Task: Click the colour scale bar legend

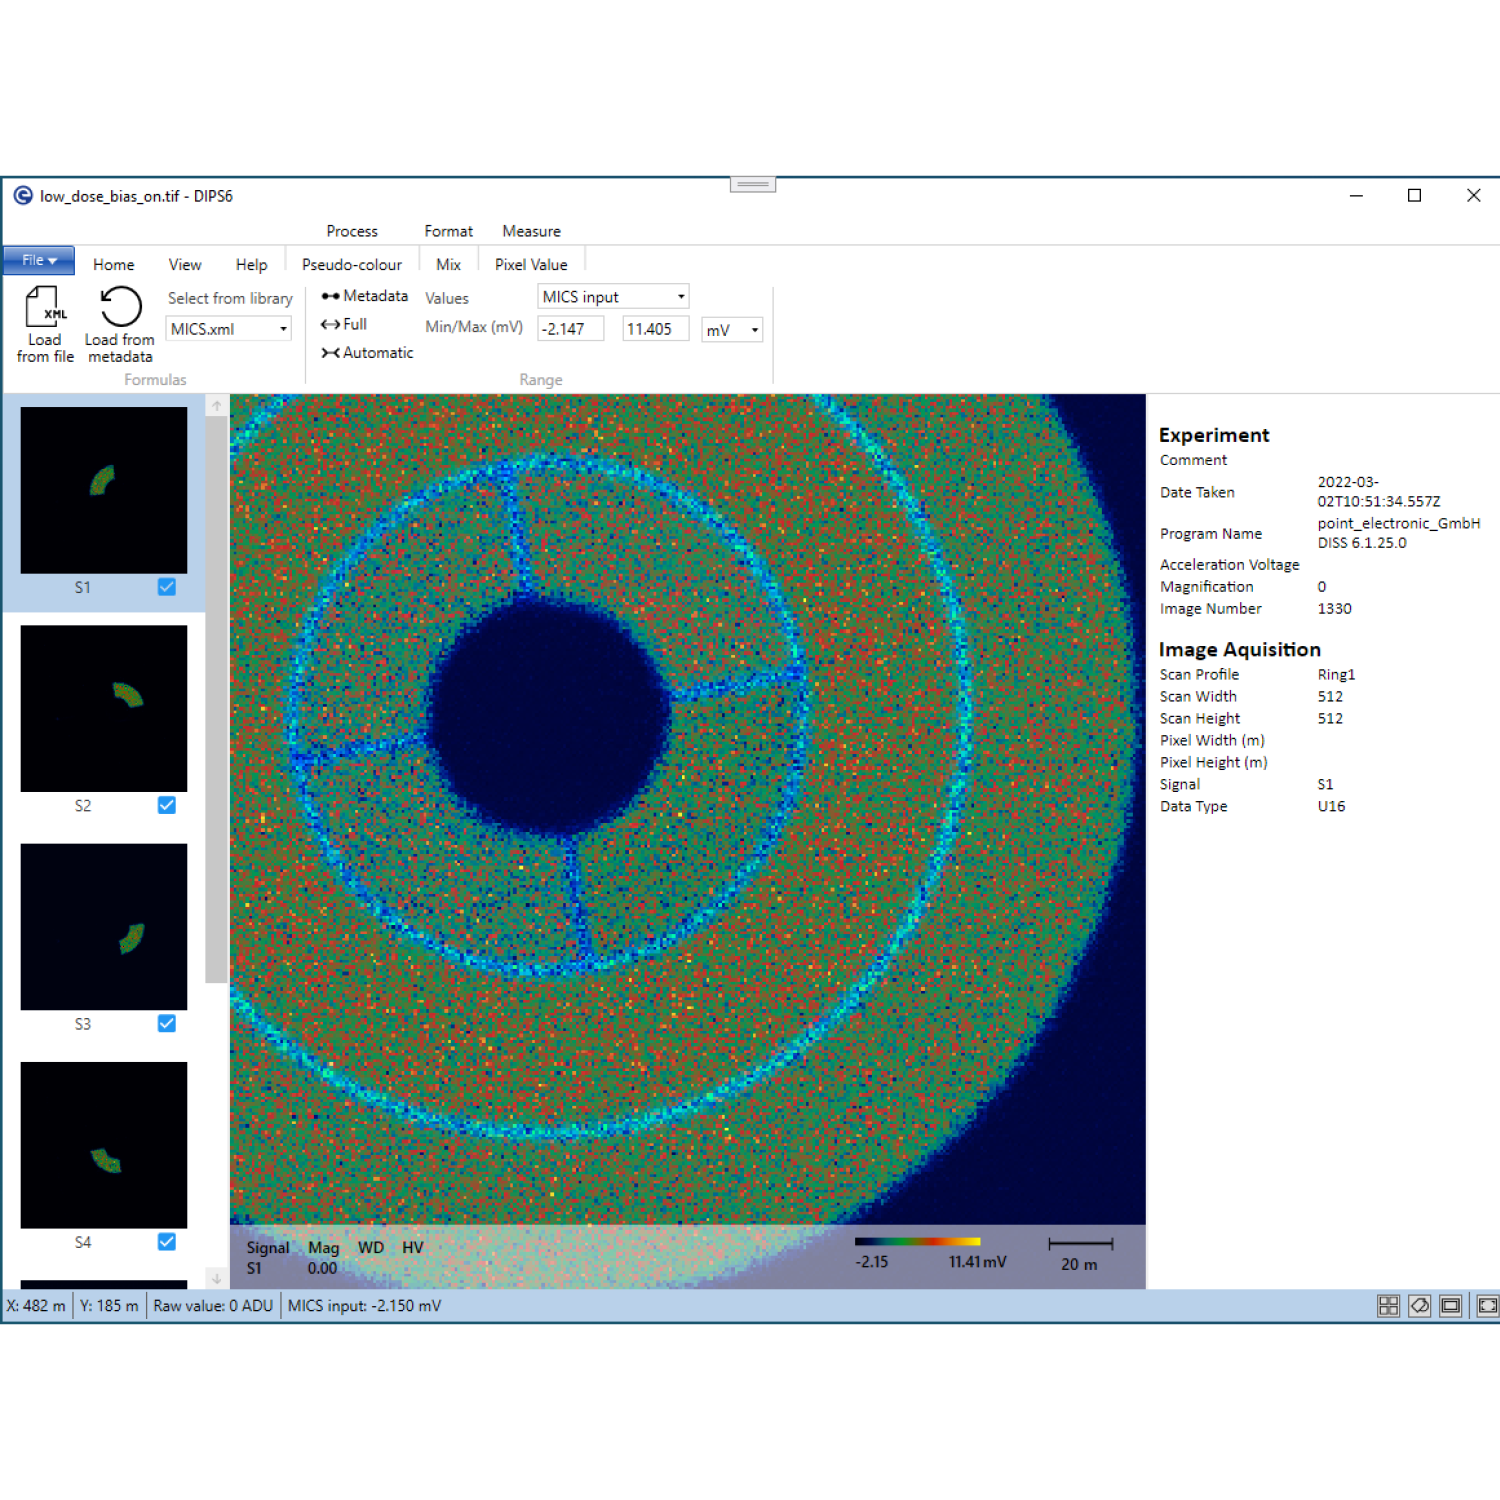Action: click(917, 1242)
